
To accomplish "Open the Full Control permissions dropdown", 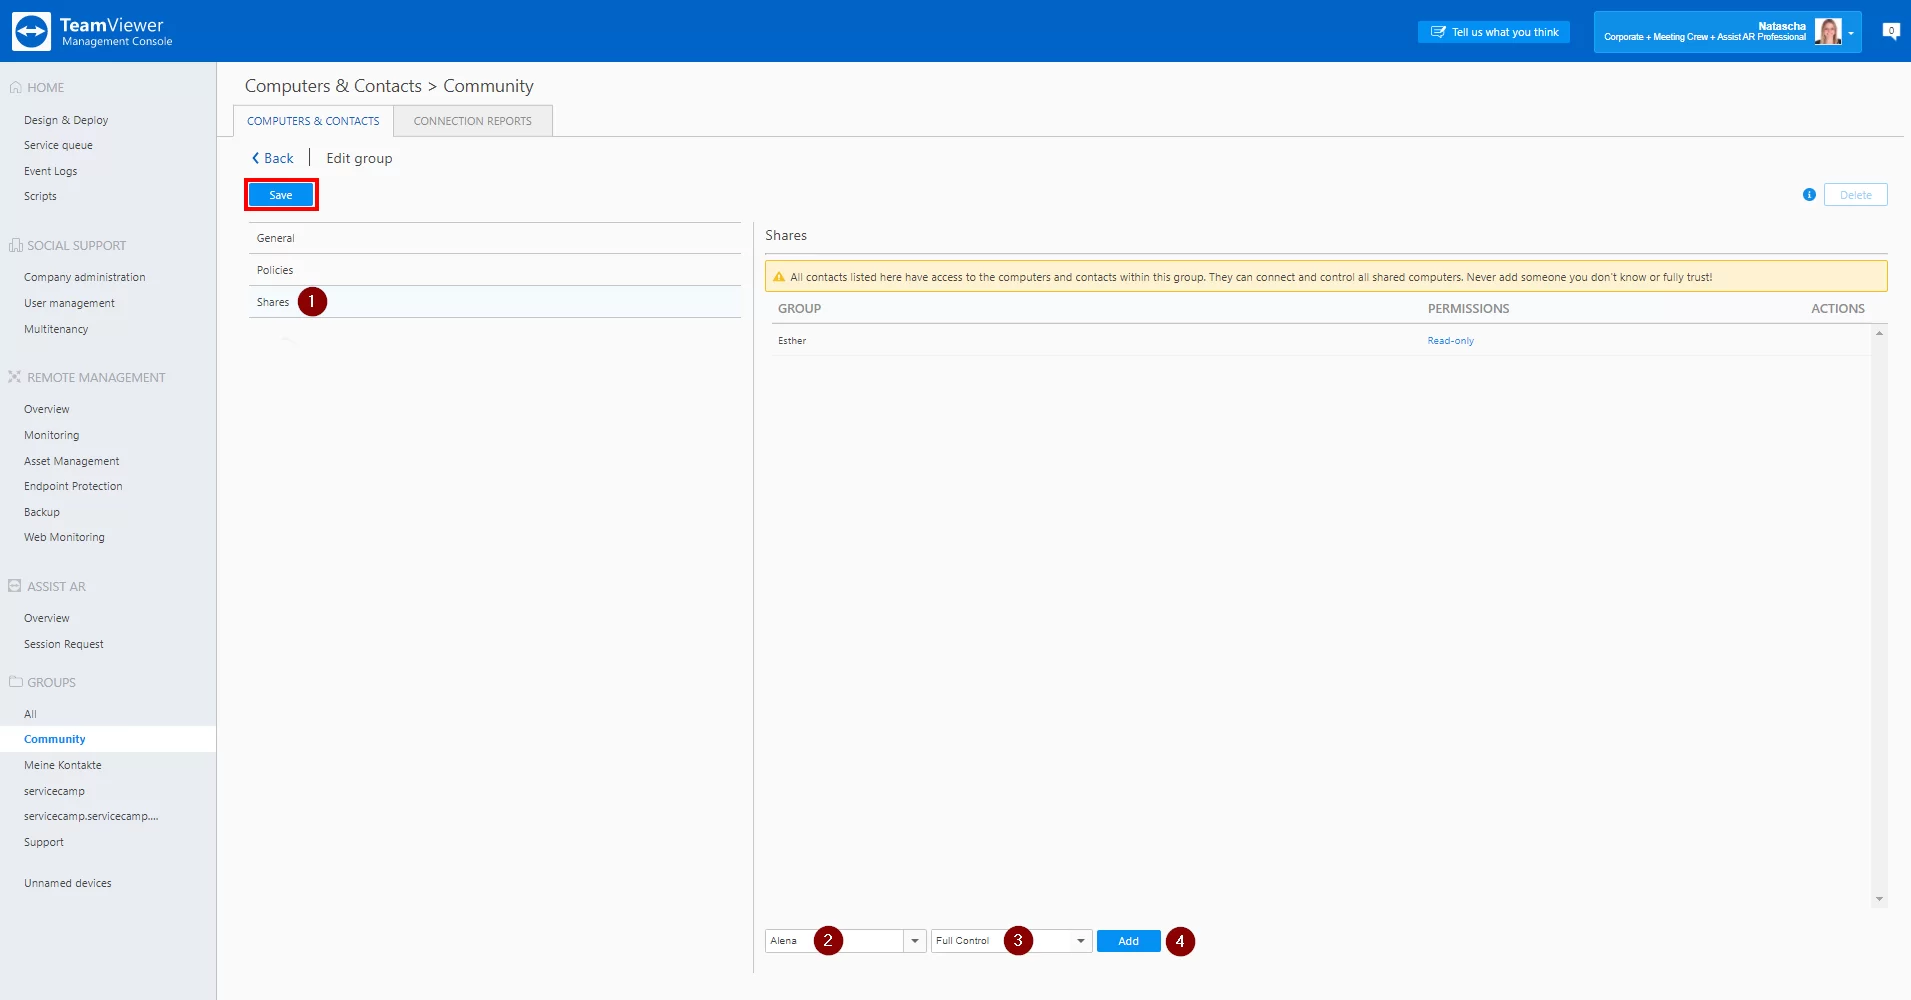I will pyautogui.click(x=1080, y=941).
